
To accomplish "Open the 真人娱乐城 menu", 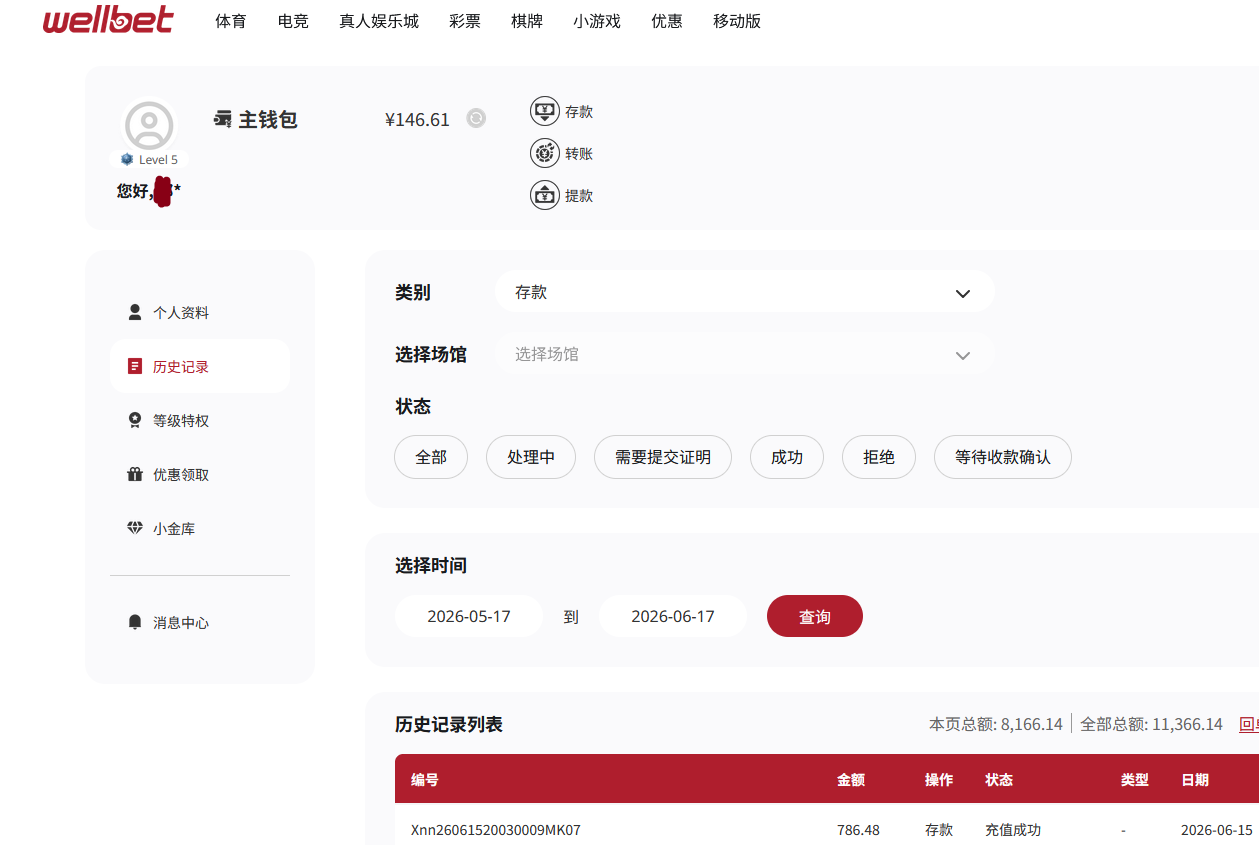I will tap(379, 21).
